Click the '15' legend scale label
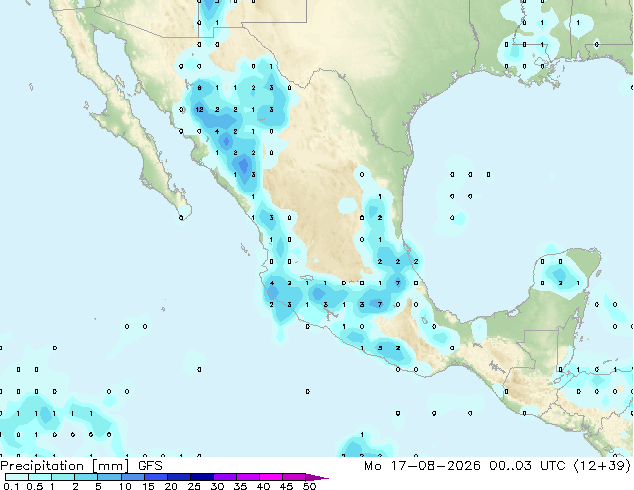Viewport: 634px width, 490px height. point(148,486)
